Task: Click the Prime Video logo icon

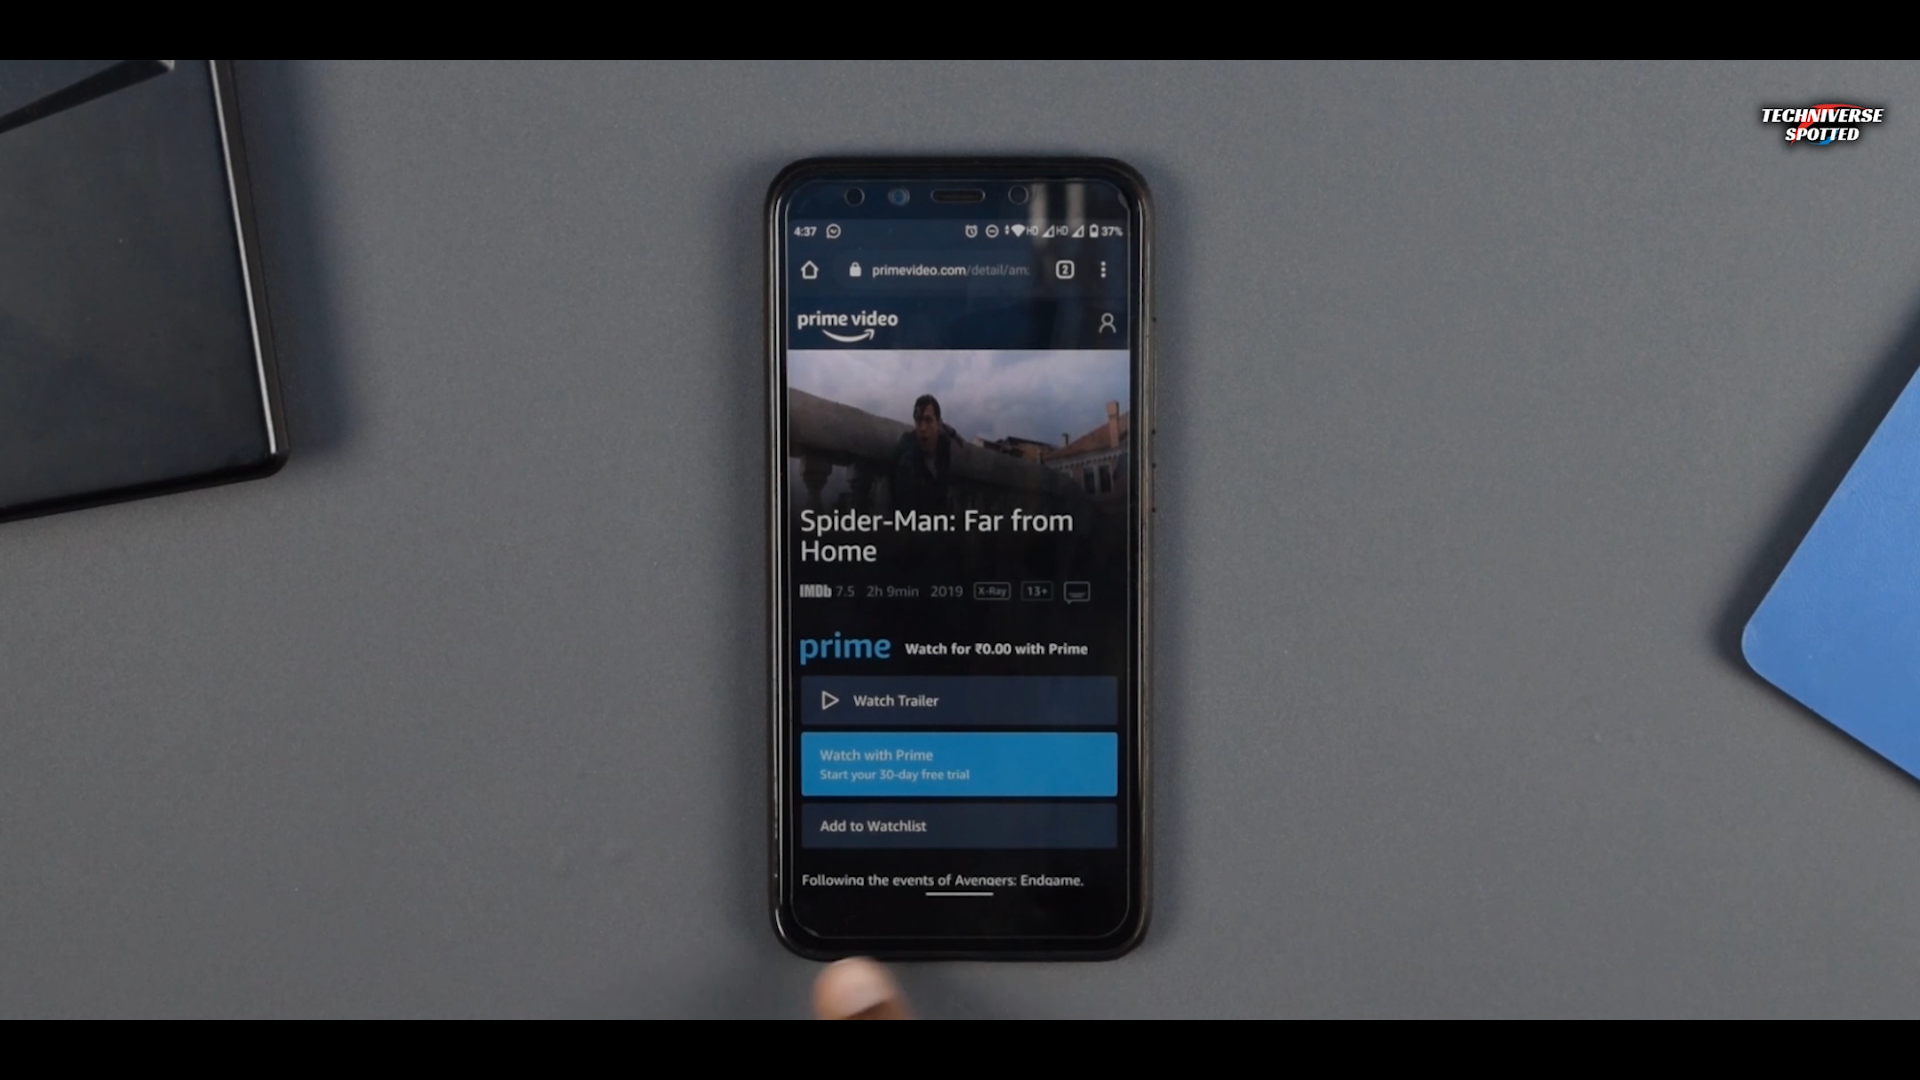Action: pyautogui.click(x=848, y=323)
